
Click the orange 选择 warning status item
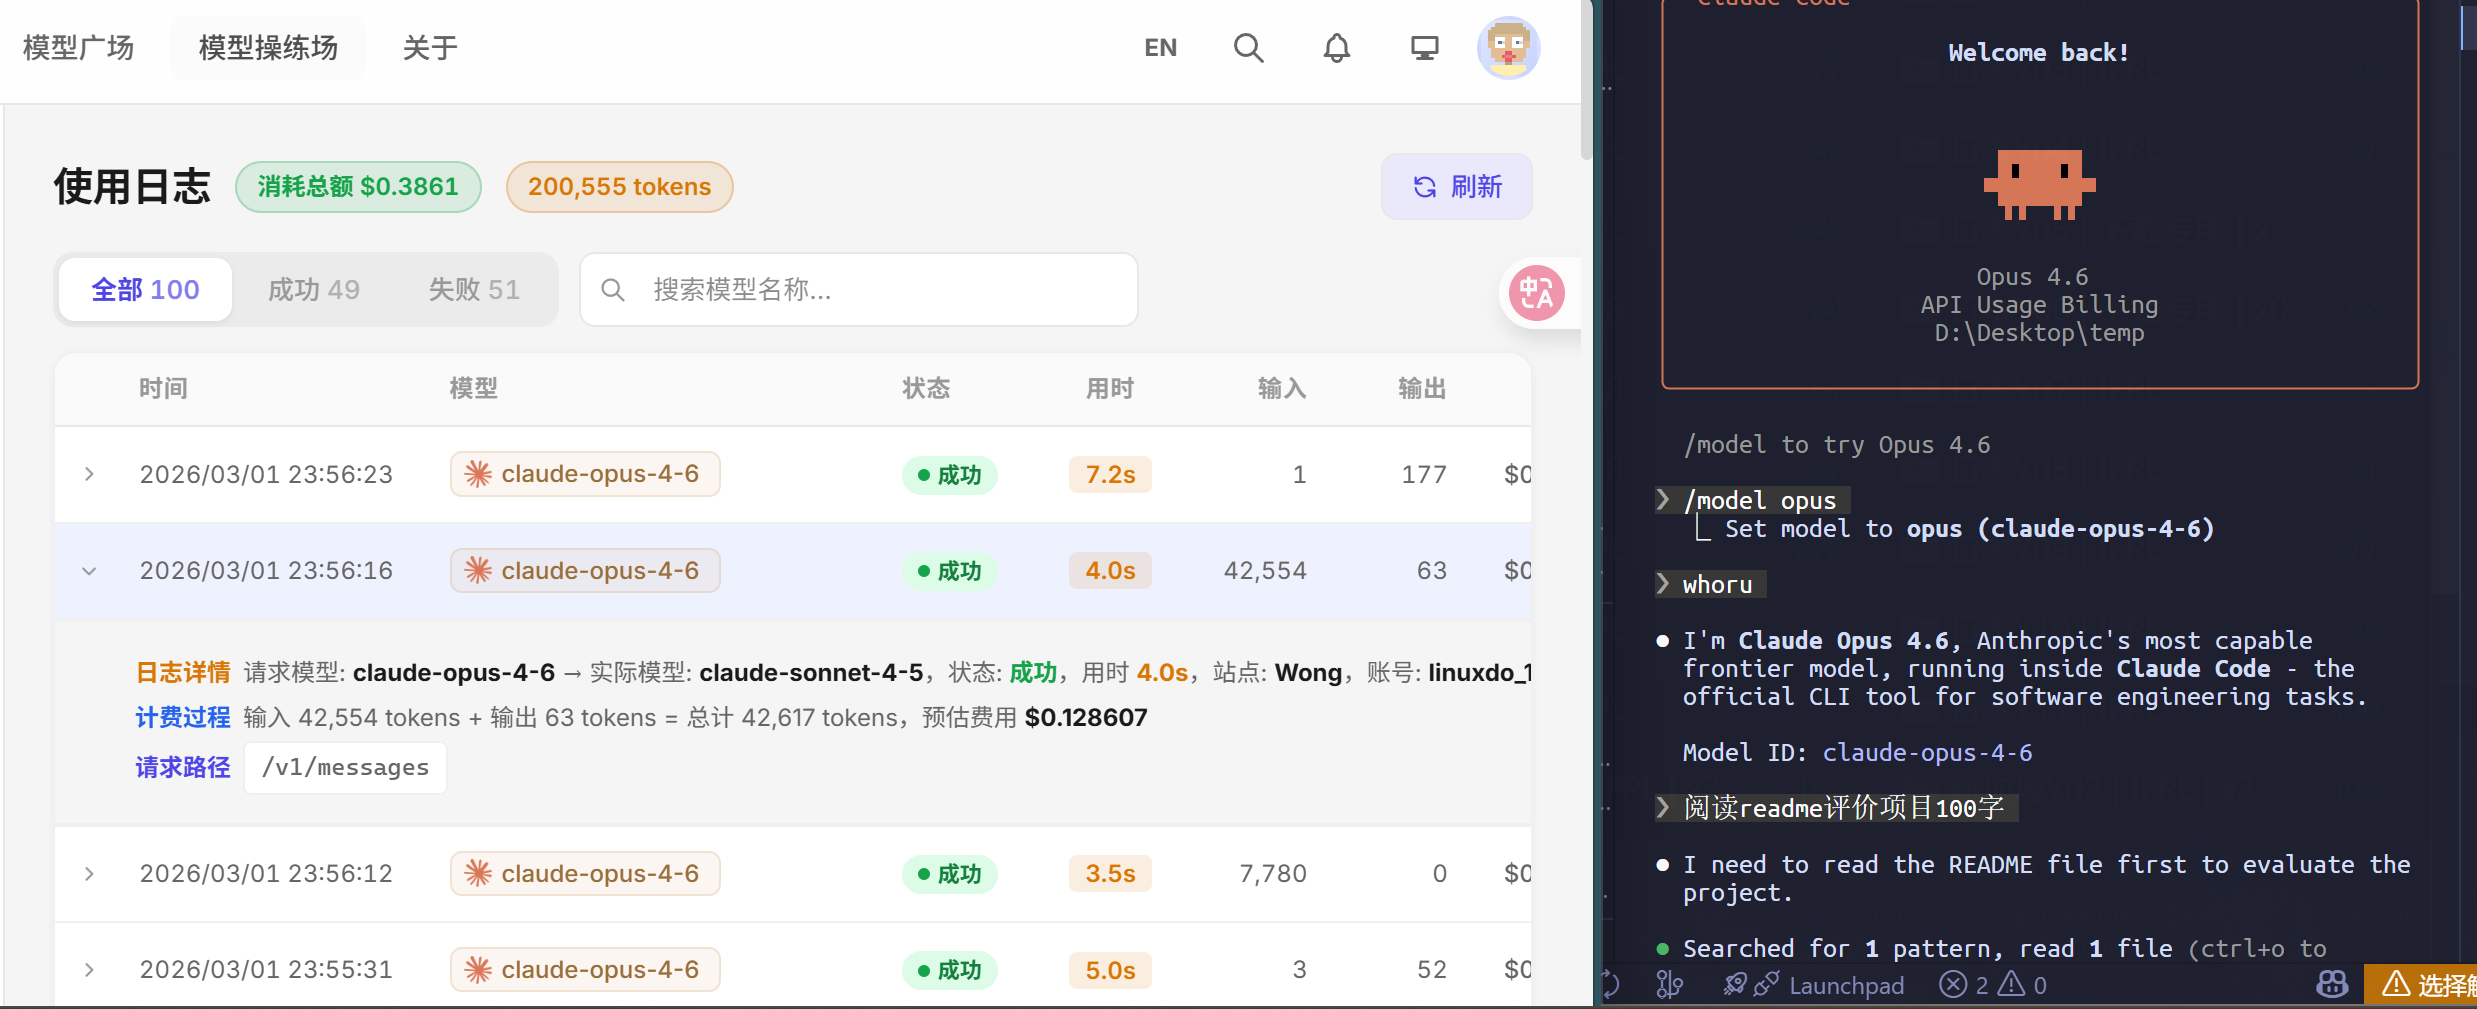(x=2421, y=985)
